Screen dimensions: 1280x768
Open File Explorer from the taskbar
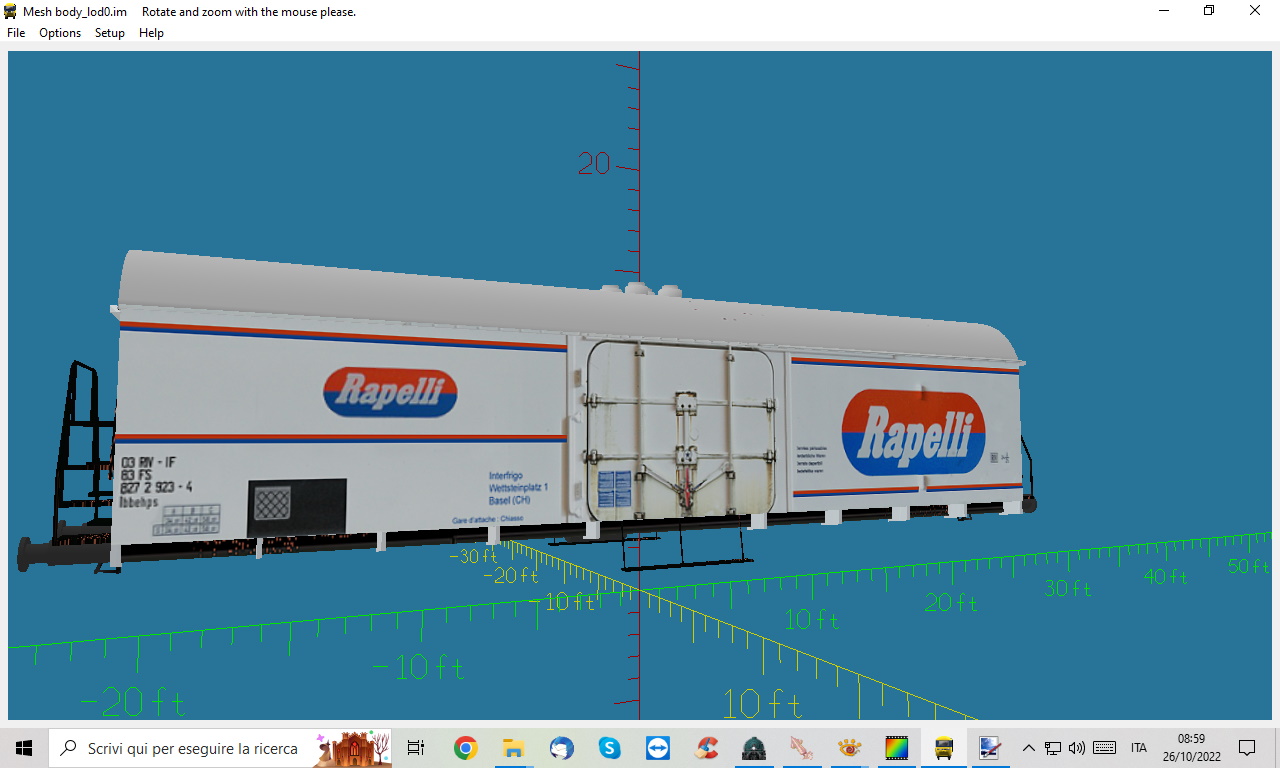coord(513,747)
